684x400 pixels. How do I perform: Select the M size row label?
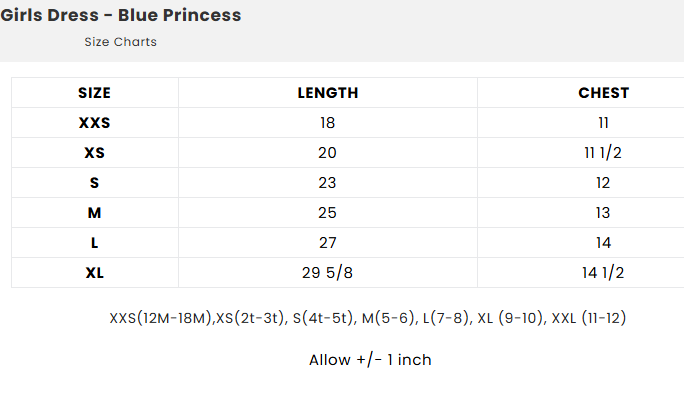[x=95, y=213]
